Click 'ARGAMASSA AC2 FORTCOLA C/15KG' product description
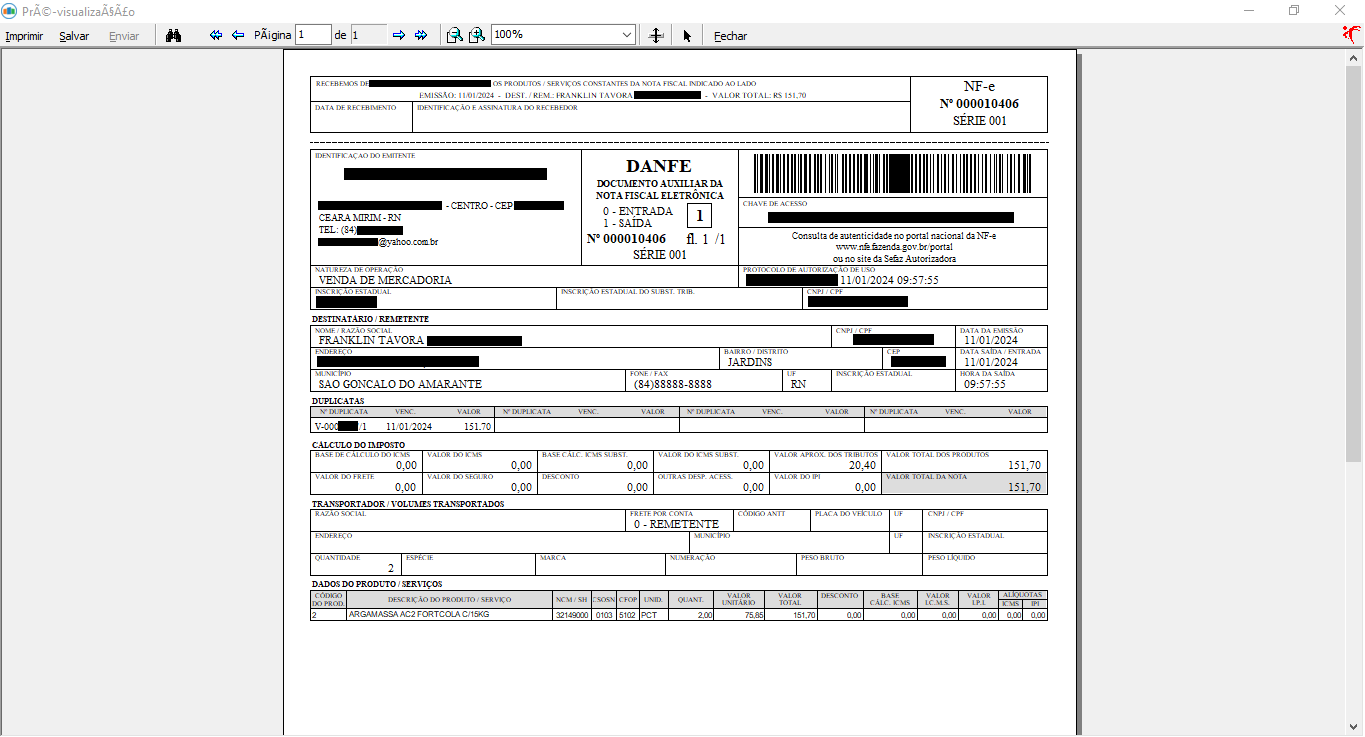Screen dimensions: 1365x737 pos(420,615)
